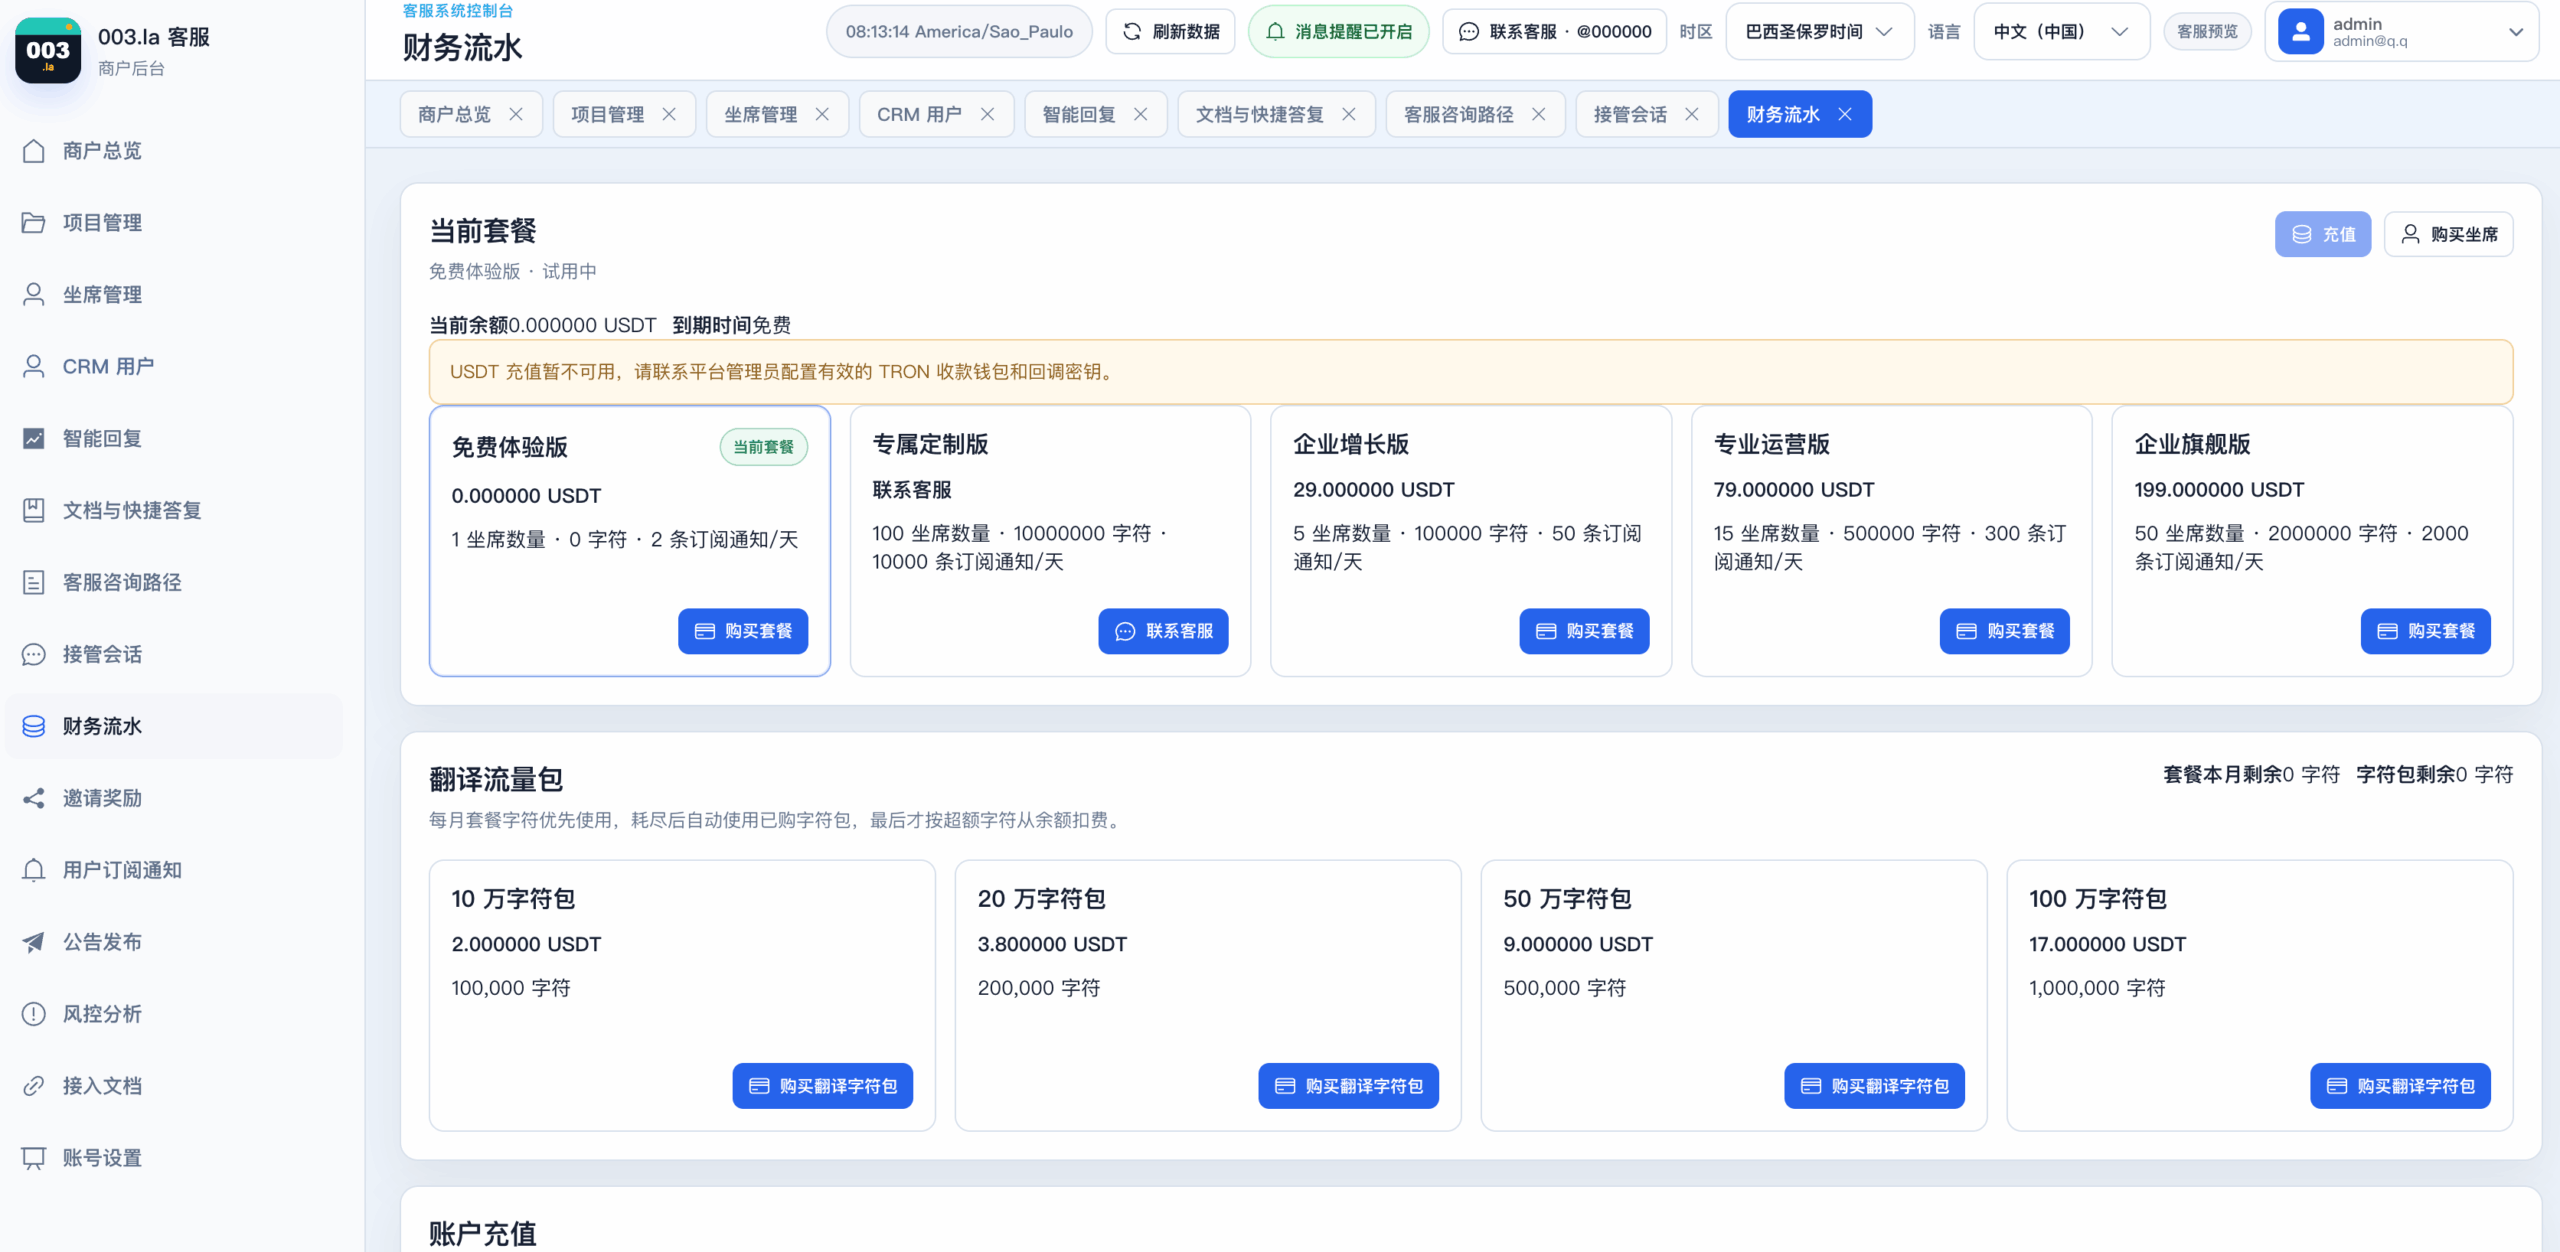
Task: Open 客服咨询路径 in sidebar
Action: pos(174,583)
